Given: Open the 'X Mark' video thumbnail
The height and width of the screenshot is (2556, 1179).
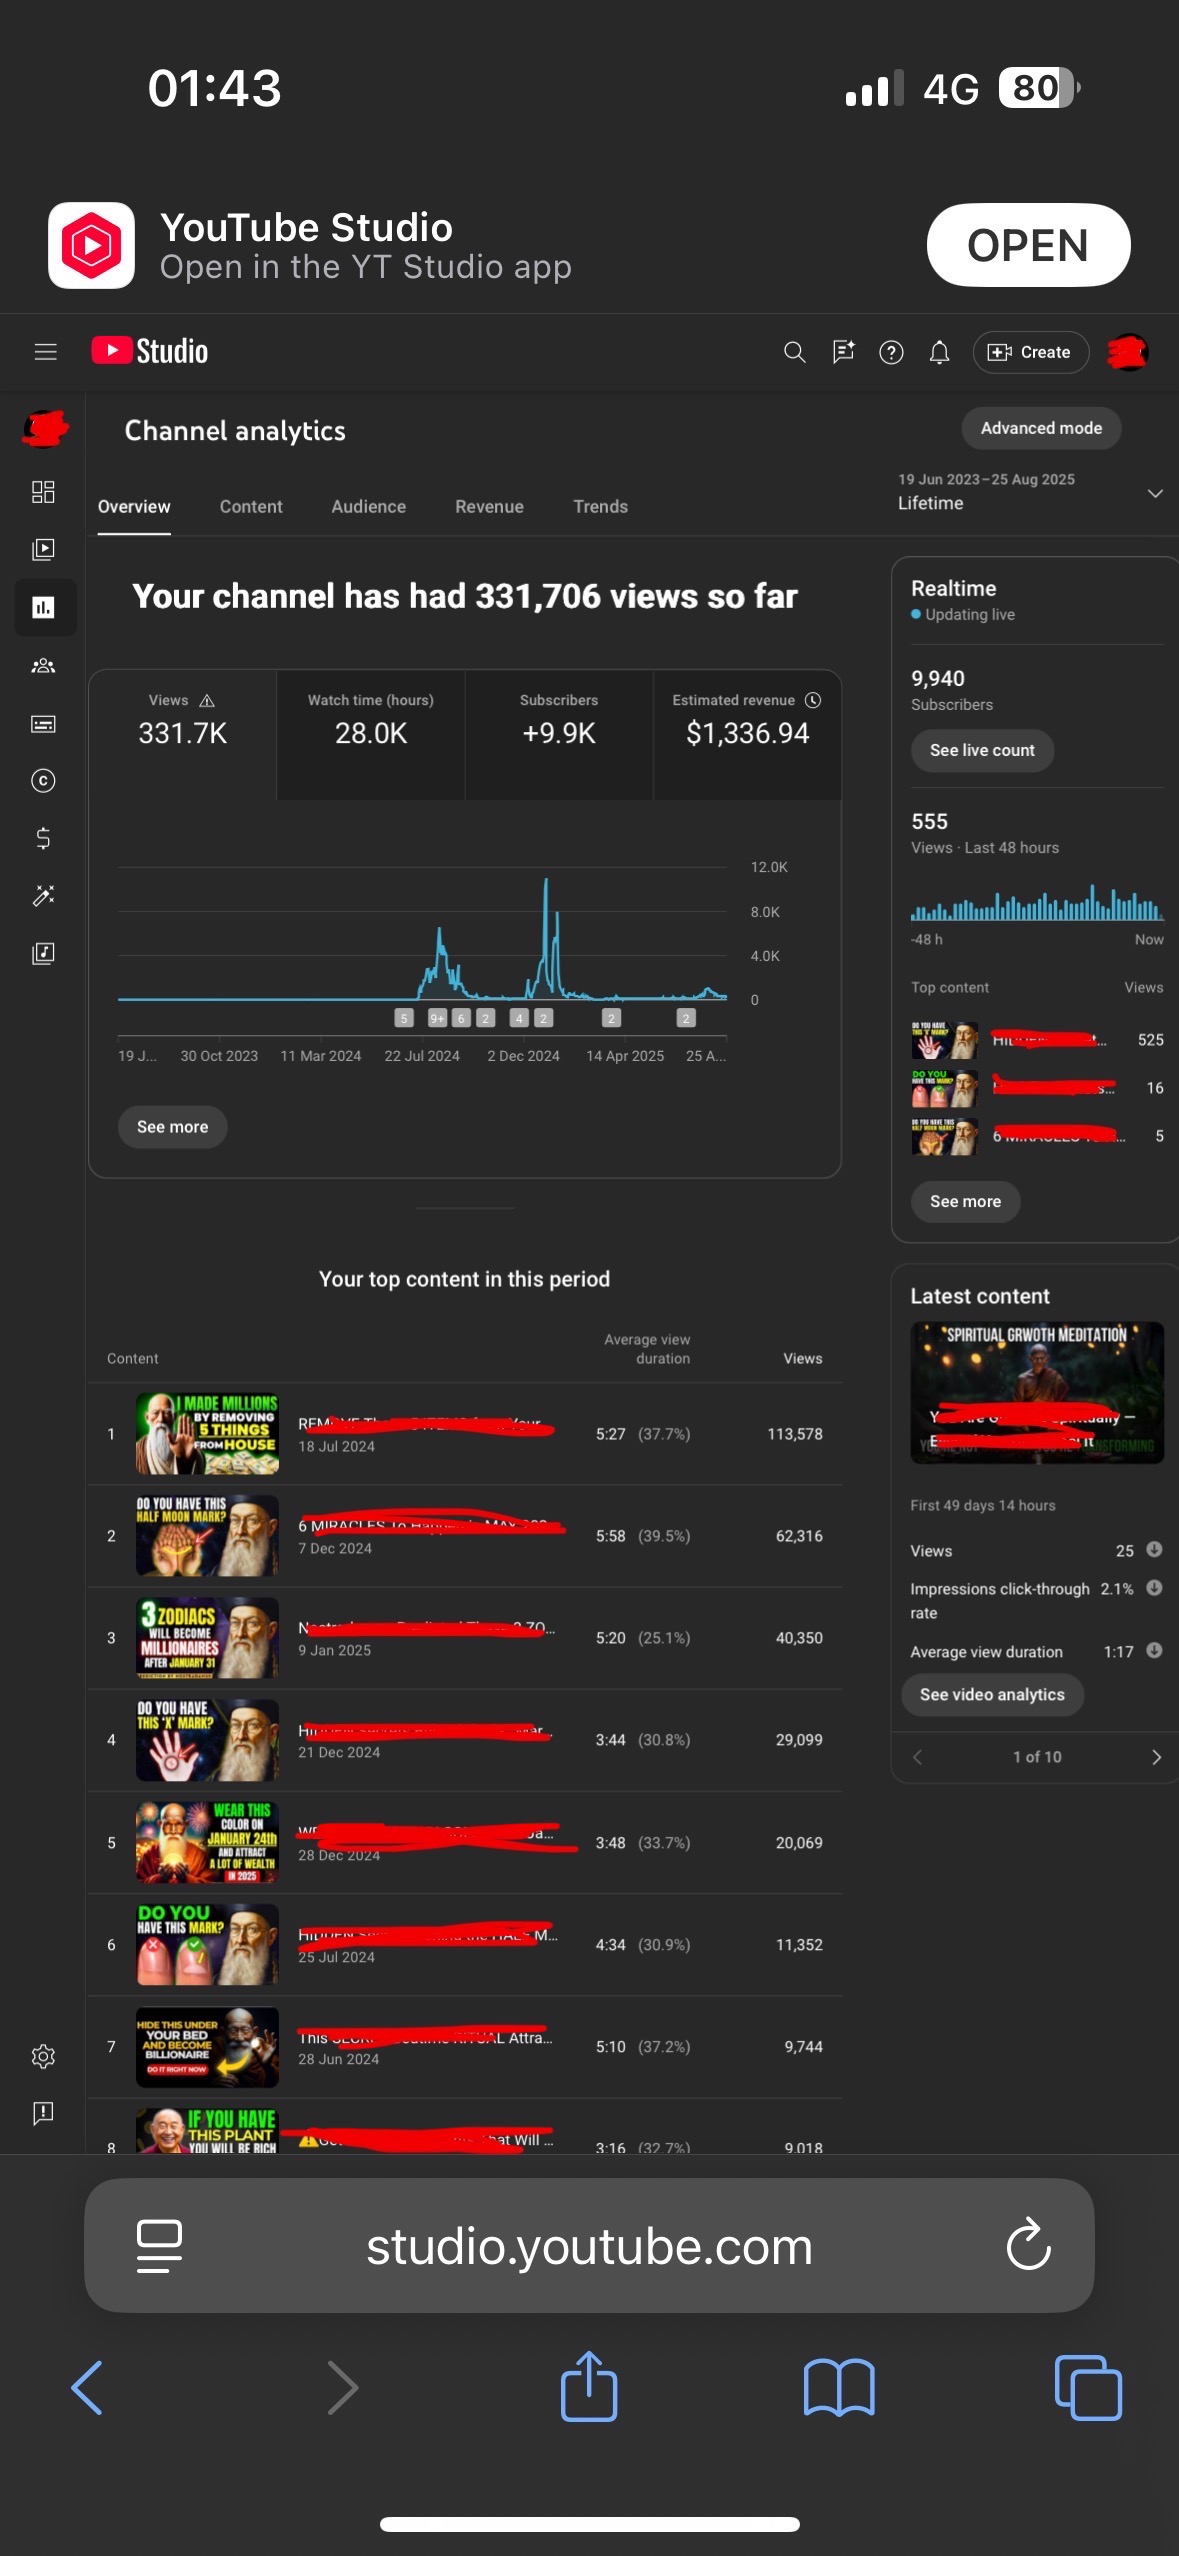Looking at the screenshot, I should pos(207,1740).
